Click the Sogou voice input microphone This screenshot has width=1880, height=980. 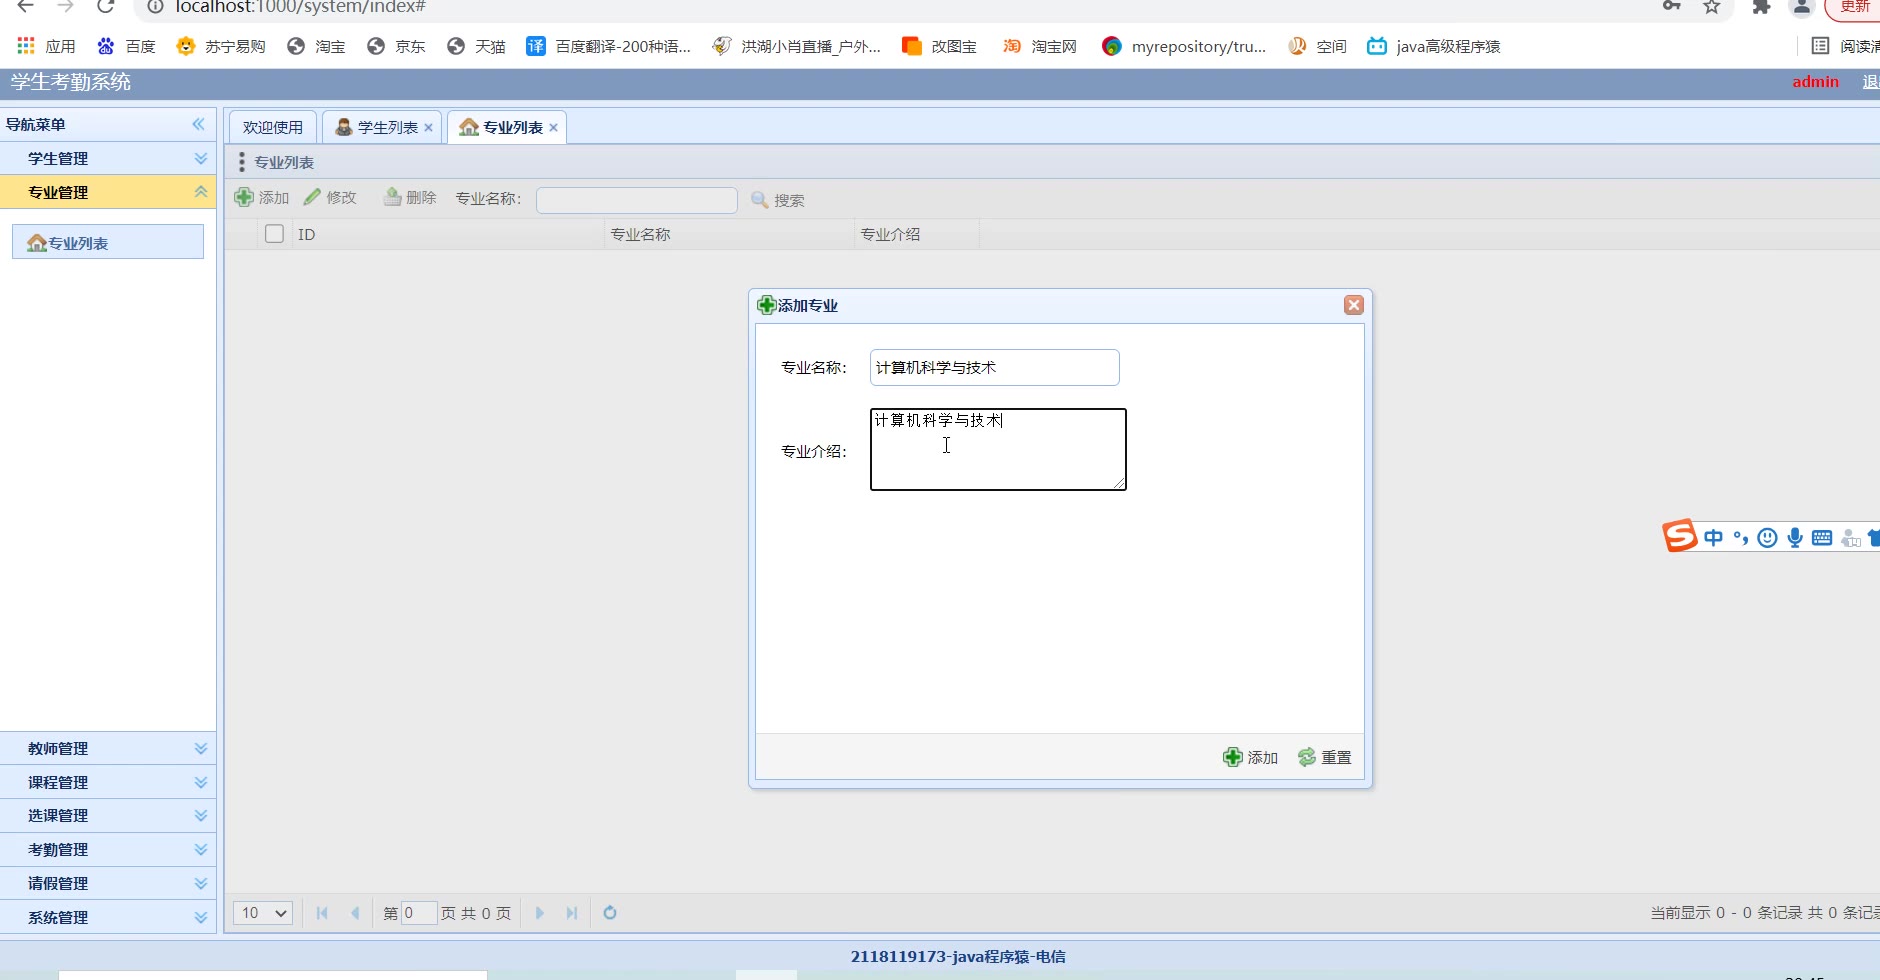(1795, 538)
